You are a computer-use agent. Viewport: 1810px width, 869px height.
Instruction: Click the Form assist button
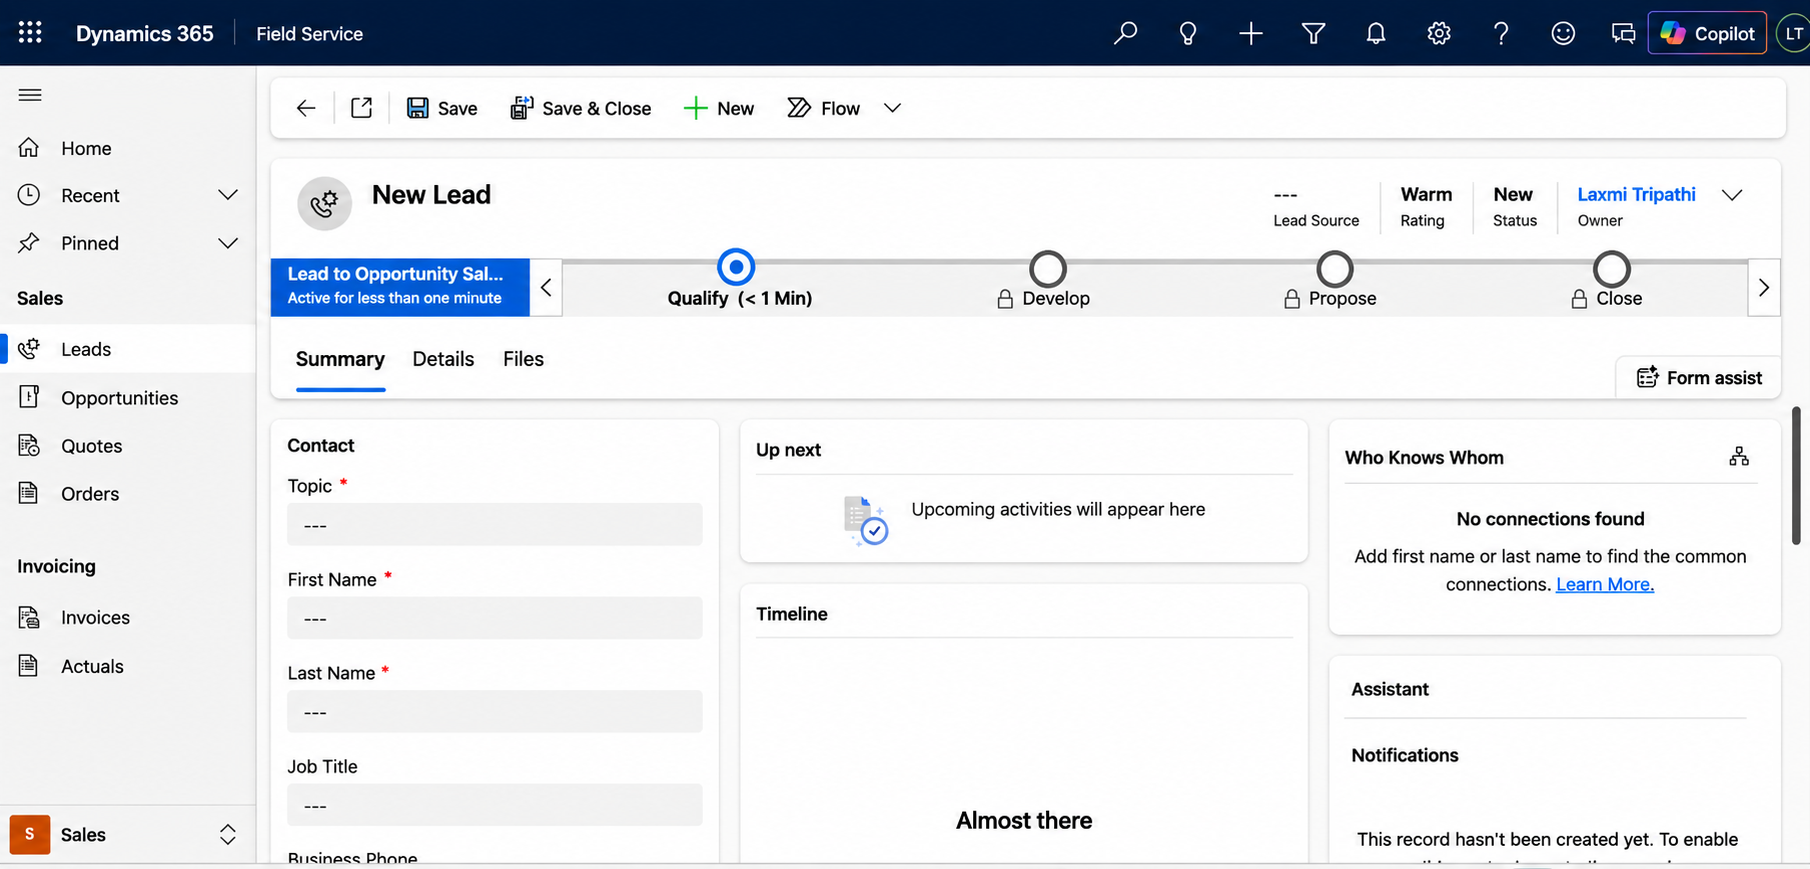pos(1699,377)
